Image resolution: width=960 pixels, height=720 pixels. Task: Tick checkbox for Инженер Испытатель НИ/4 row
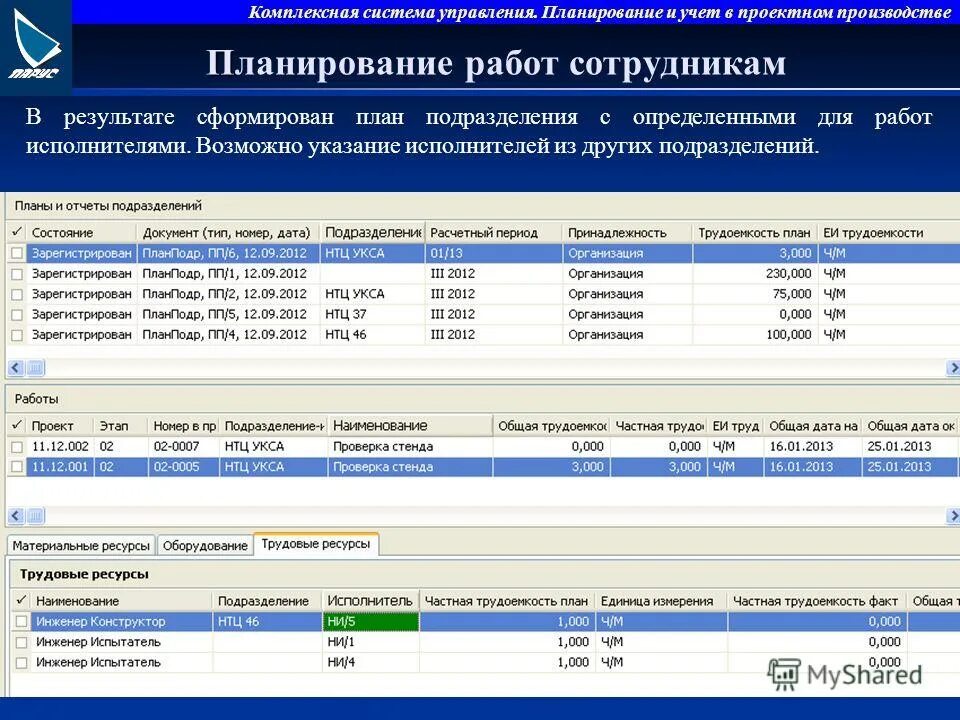point(21,662)
